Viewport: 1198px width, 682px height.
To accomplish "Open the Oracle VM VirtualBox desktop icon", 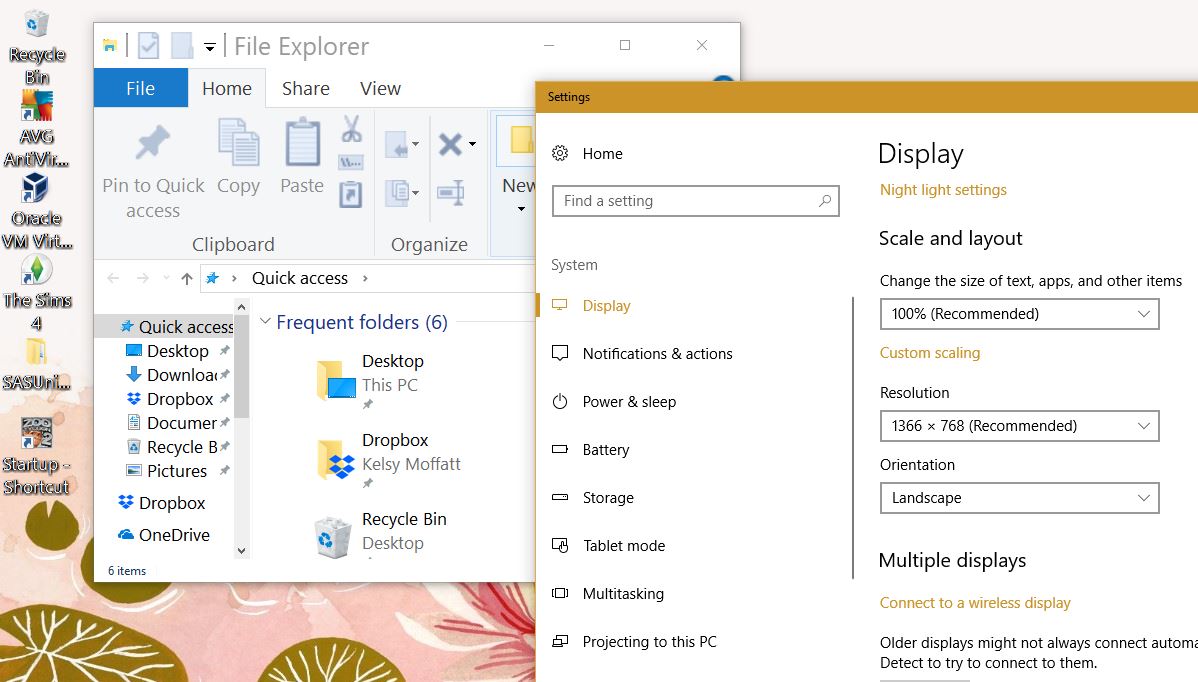I will click(x=36, y=188).
